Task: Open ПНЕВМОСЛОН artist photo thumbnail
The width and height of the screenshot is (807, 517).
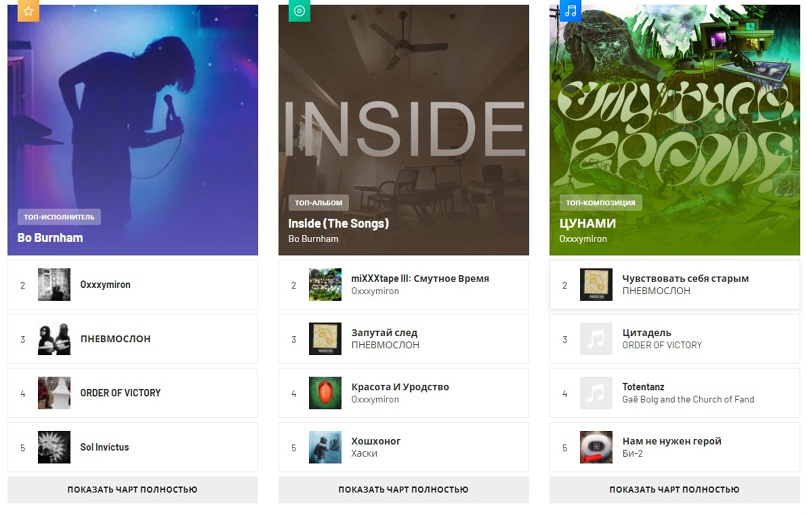Action: 54,338
